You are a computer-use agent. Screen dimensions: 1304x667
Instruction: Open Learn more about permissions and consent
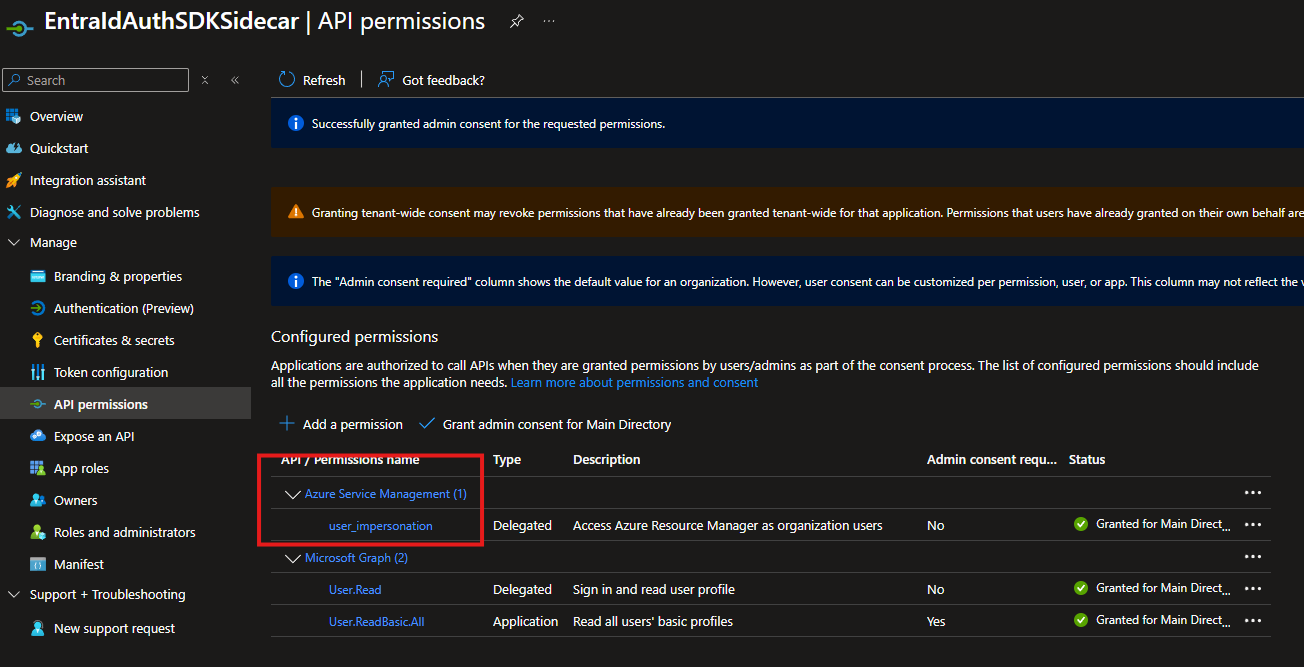[634, 382]
